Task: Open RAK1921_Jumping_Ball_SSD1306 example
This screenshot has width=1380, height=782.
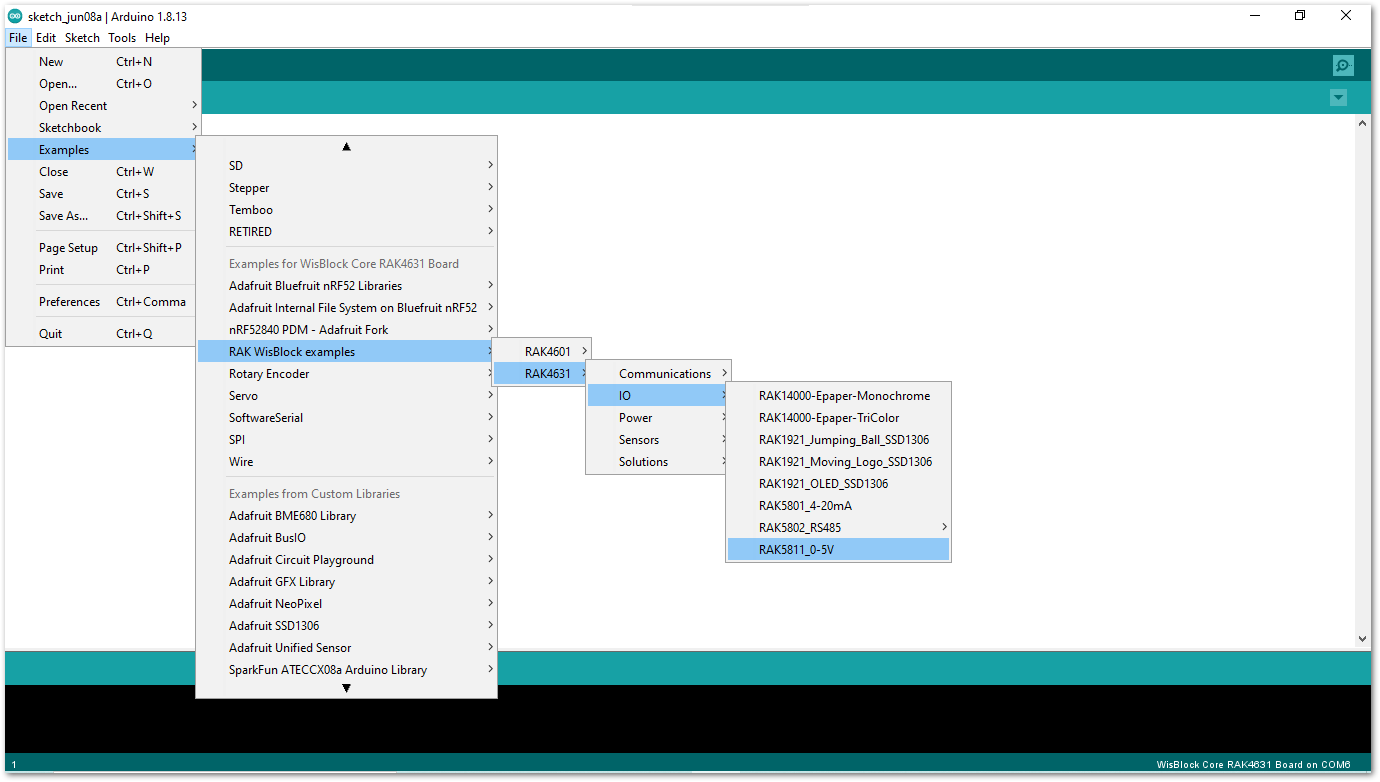Action: pos(838,440)
